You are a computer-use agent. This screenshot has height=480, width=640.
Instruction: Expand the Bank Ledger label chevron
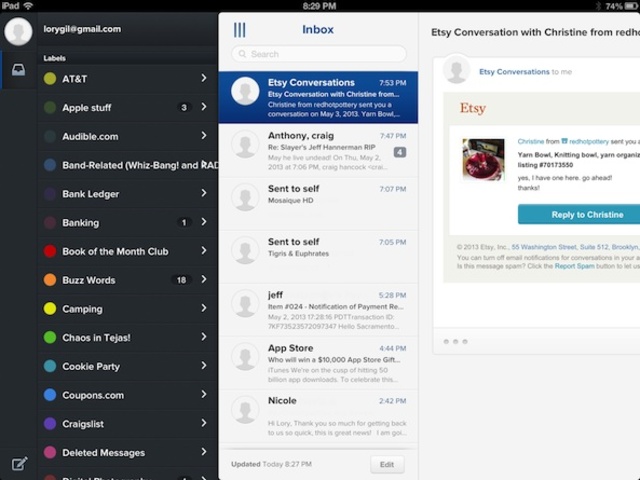pyautogui.click(x=204, y=193)
